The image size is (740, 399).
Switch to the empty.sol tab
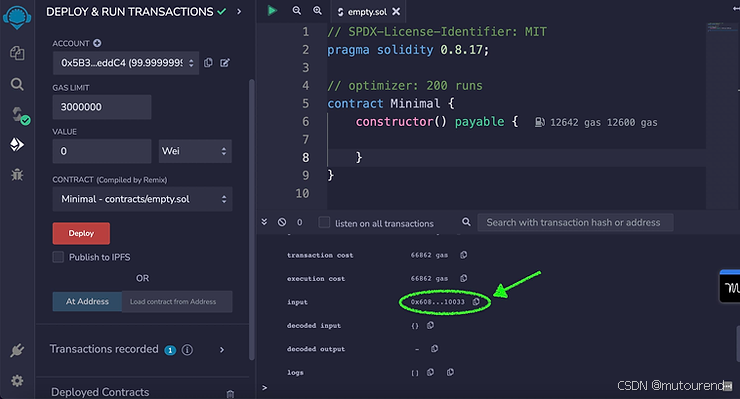coord(367,11)
